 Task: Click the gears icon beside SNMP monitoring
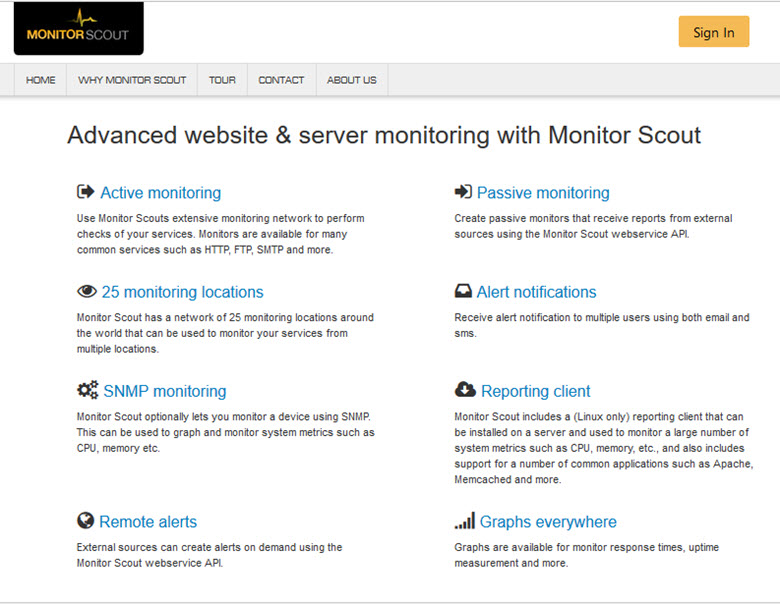coord(88,390)
